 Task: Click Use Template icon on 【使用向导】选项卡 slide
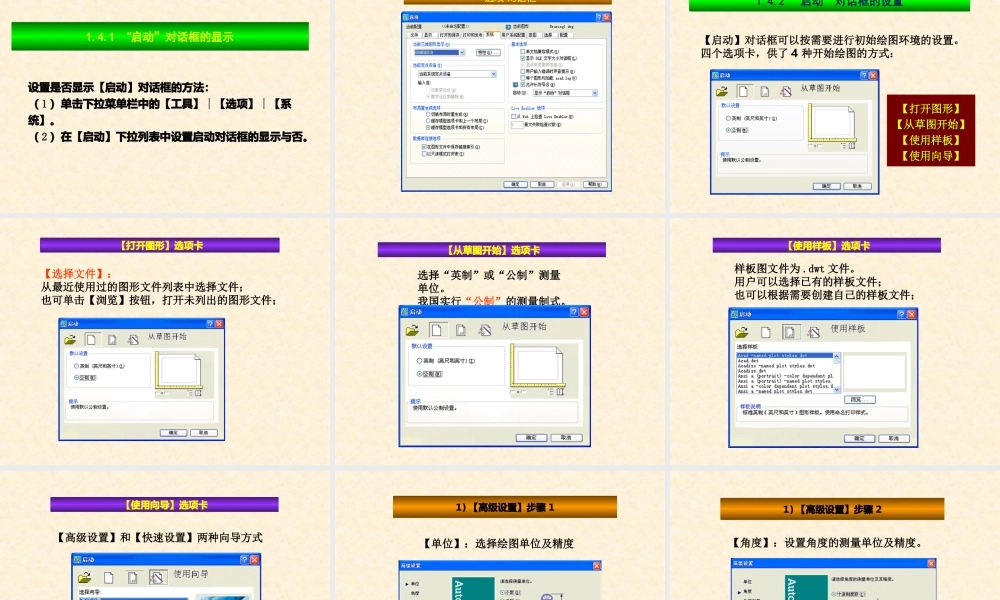[133, 578]
